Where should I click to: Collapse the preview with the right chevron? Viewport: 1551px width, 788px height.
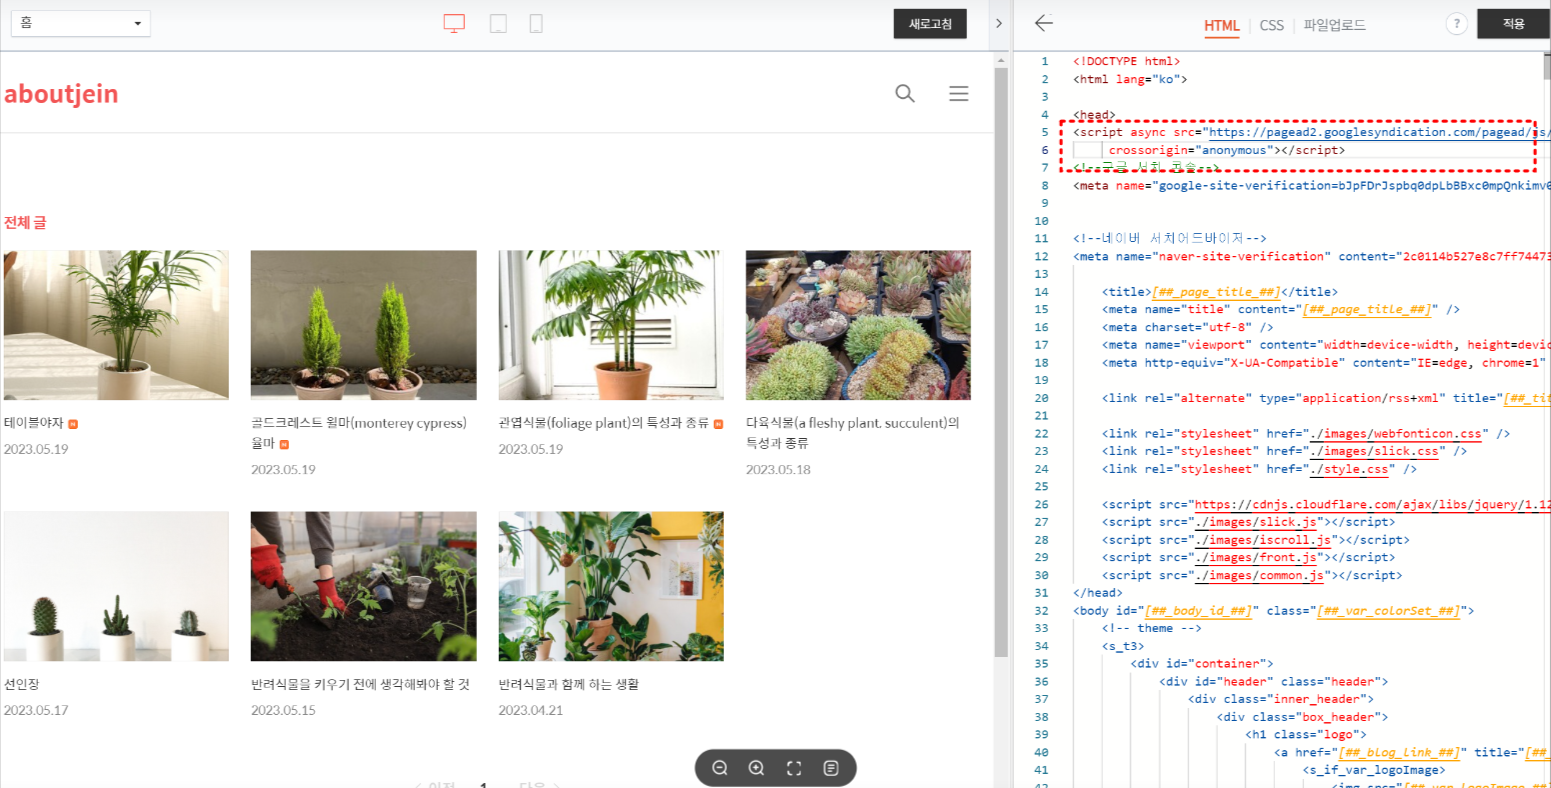pos(998,24)
